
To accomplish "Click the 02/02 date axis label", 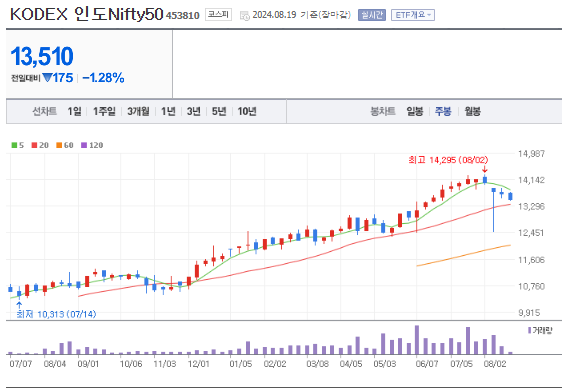I will [x=275, y=364].
